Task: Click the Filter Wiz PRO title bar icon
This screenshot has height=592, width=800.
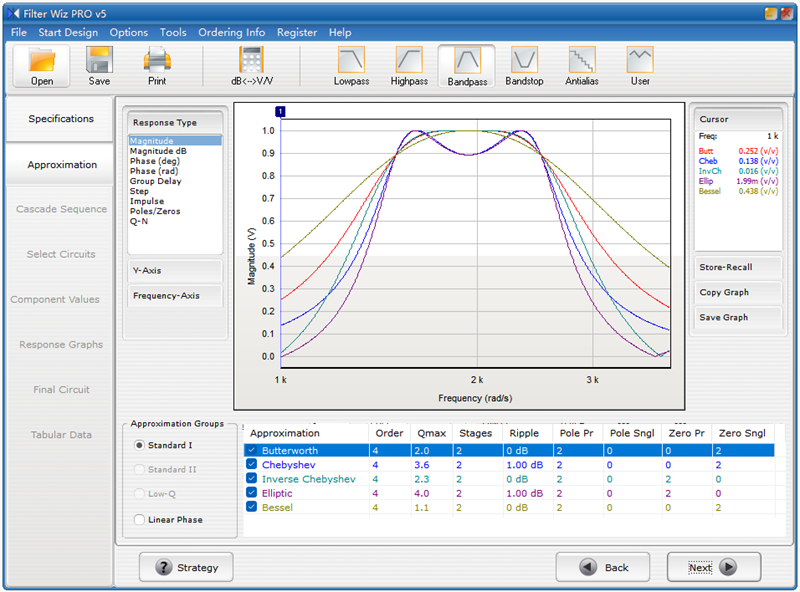Action: click(13, 14)
